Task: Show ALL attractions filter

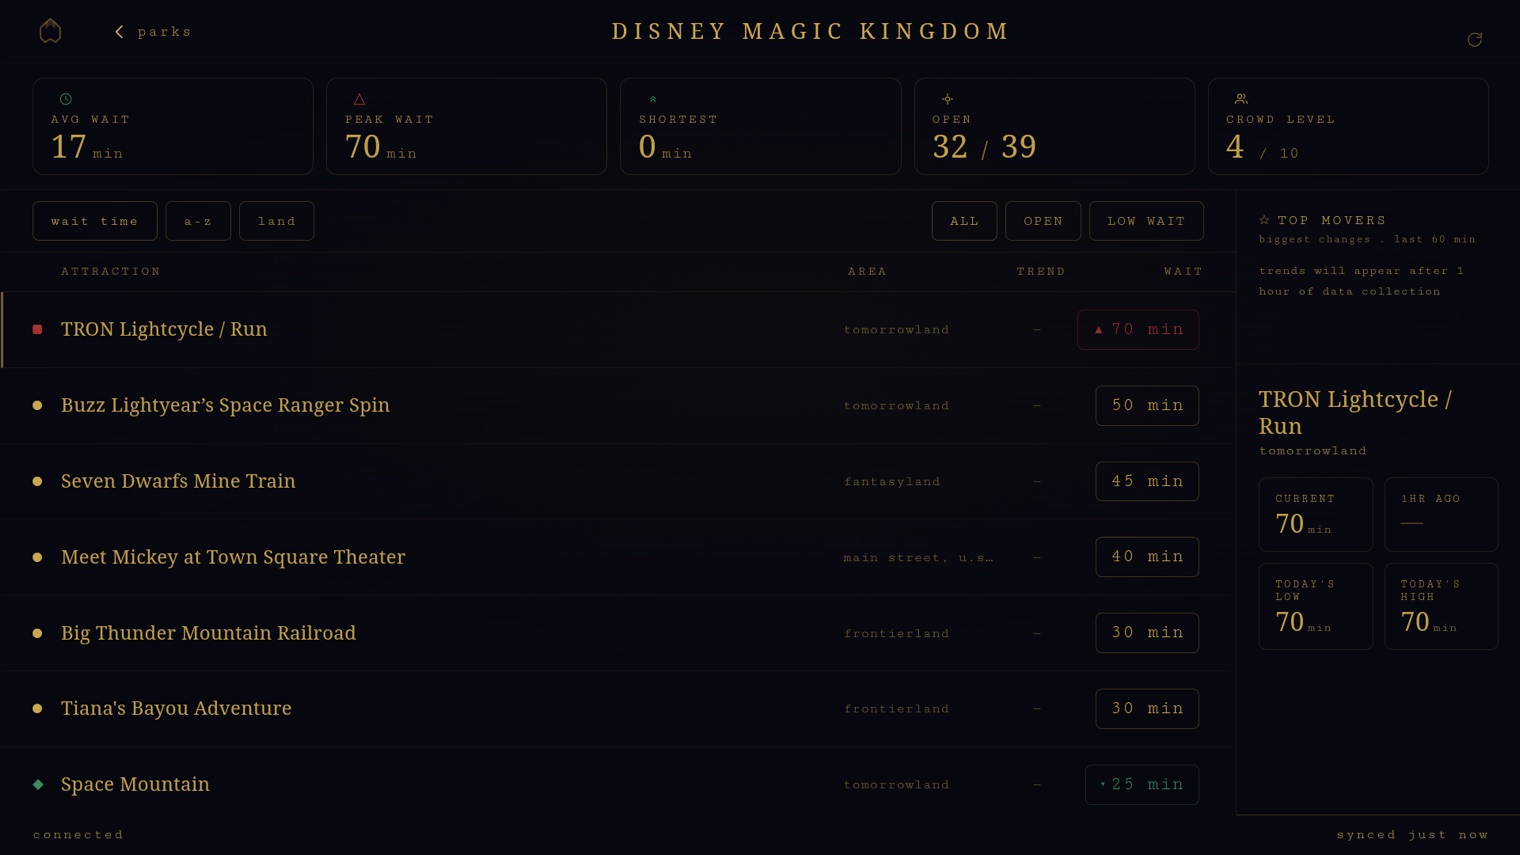Action: [964, 221]
